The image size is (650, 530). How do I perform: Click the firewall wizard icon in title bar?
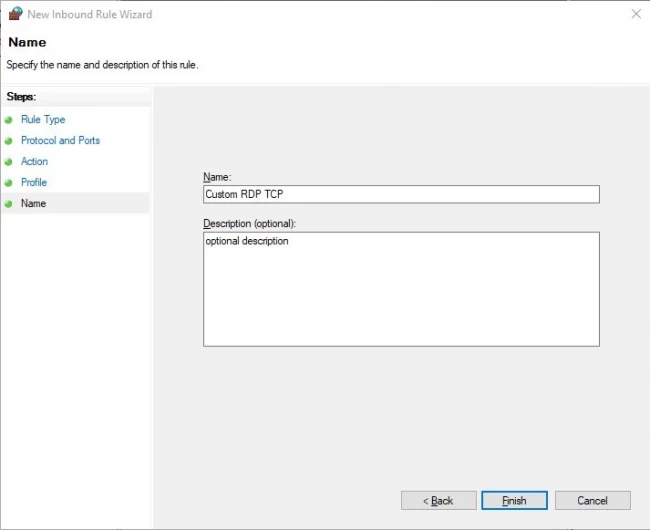14,14
